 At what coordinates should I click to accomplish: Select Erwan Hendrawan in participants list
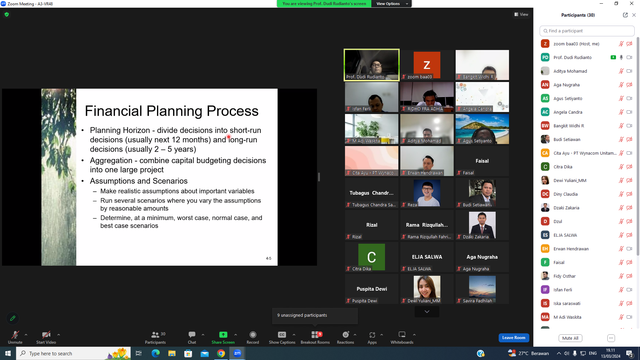click(x=587, y=249)
